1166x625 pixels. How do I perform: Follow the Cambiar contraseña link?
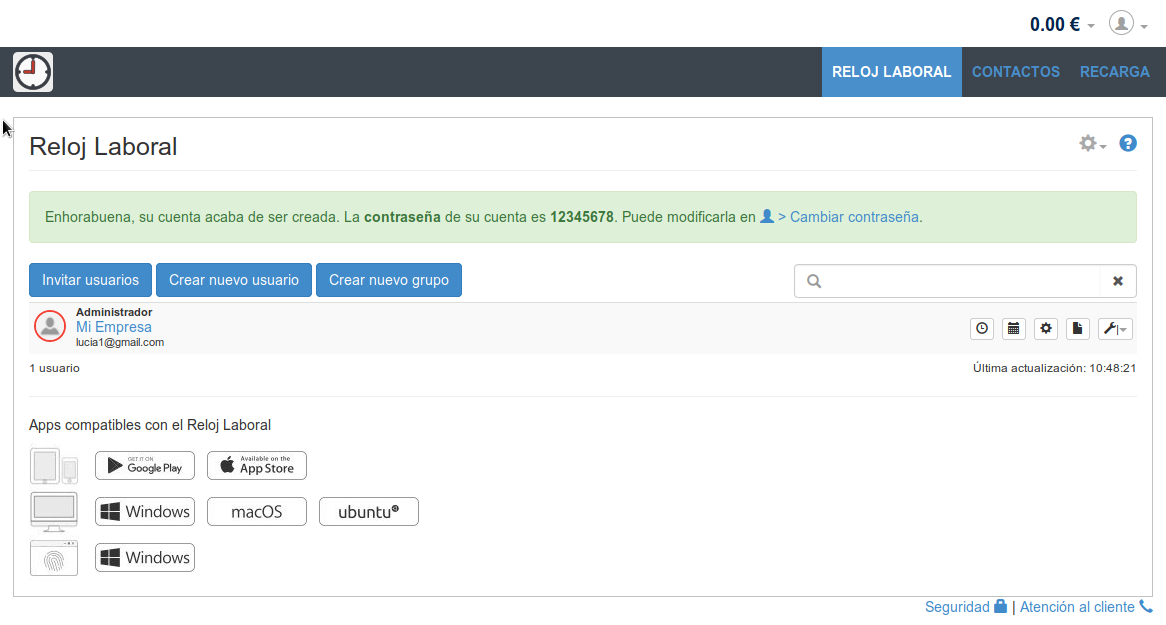tap(855, 216)
